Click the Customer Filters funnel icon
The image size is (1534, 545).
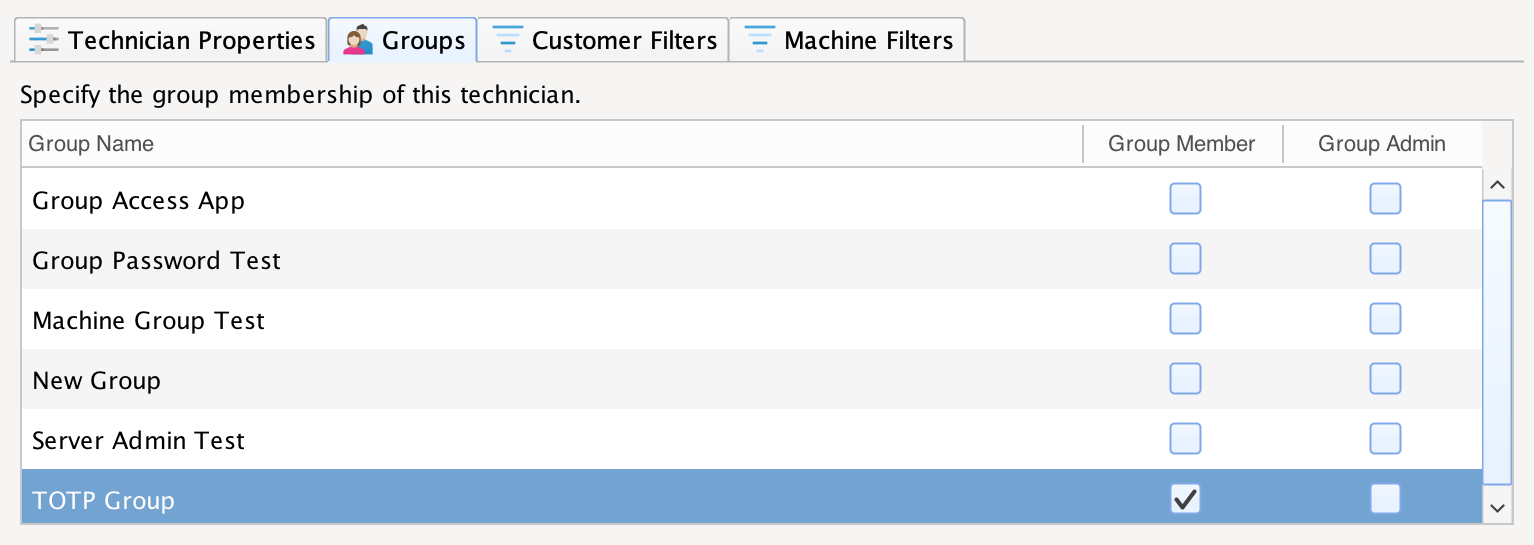pos(508,41)
